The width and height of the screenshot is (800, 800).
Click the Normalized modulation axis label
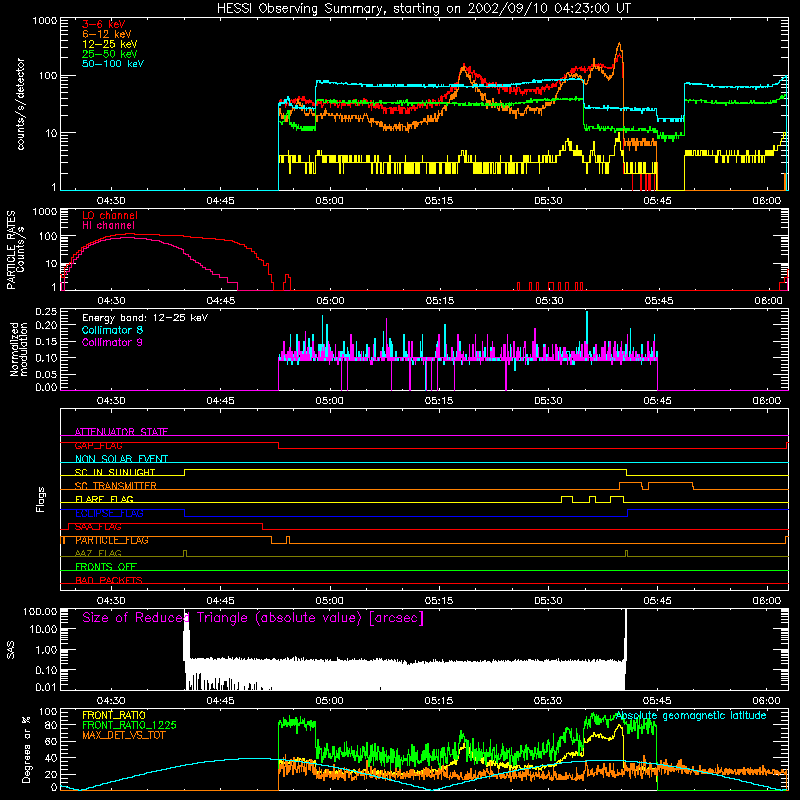(18, 349)
